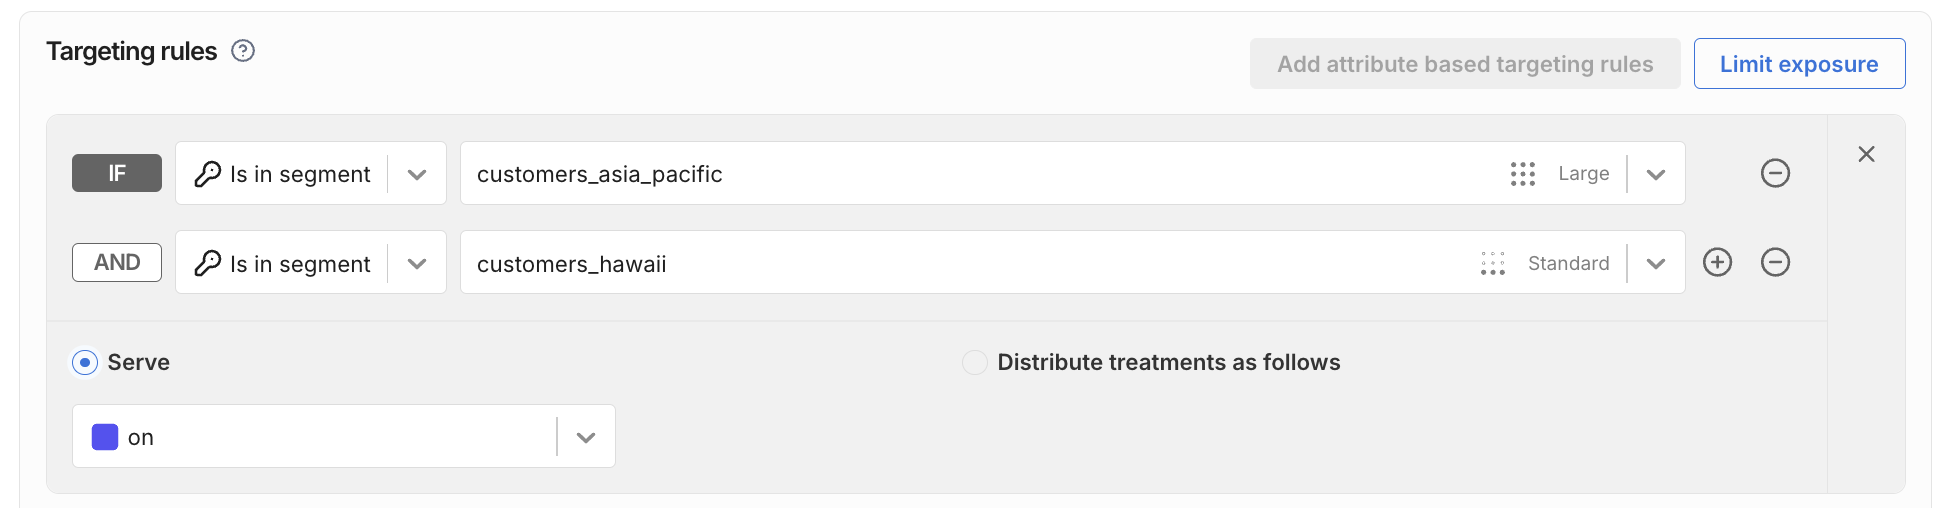Toggle the AND operator button
The width and height of the screenshot is (1954, 508).
[x=117, y=263]
